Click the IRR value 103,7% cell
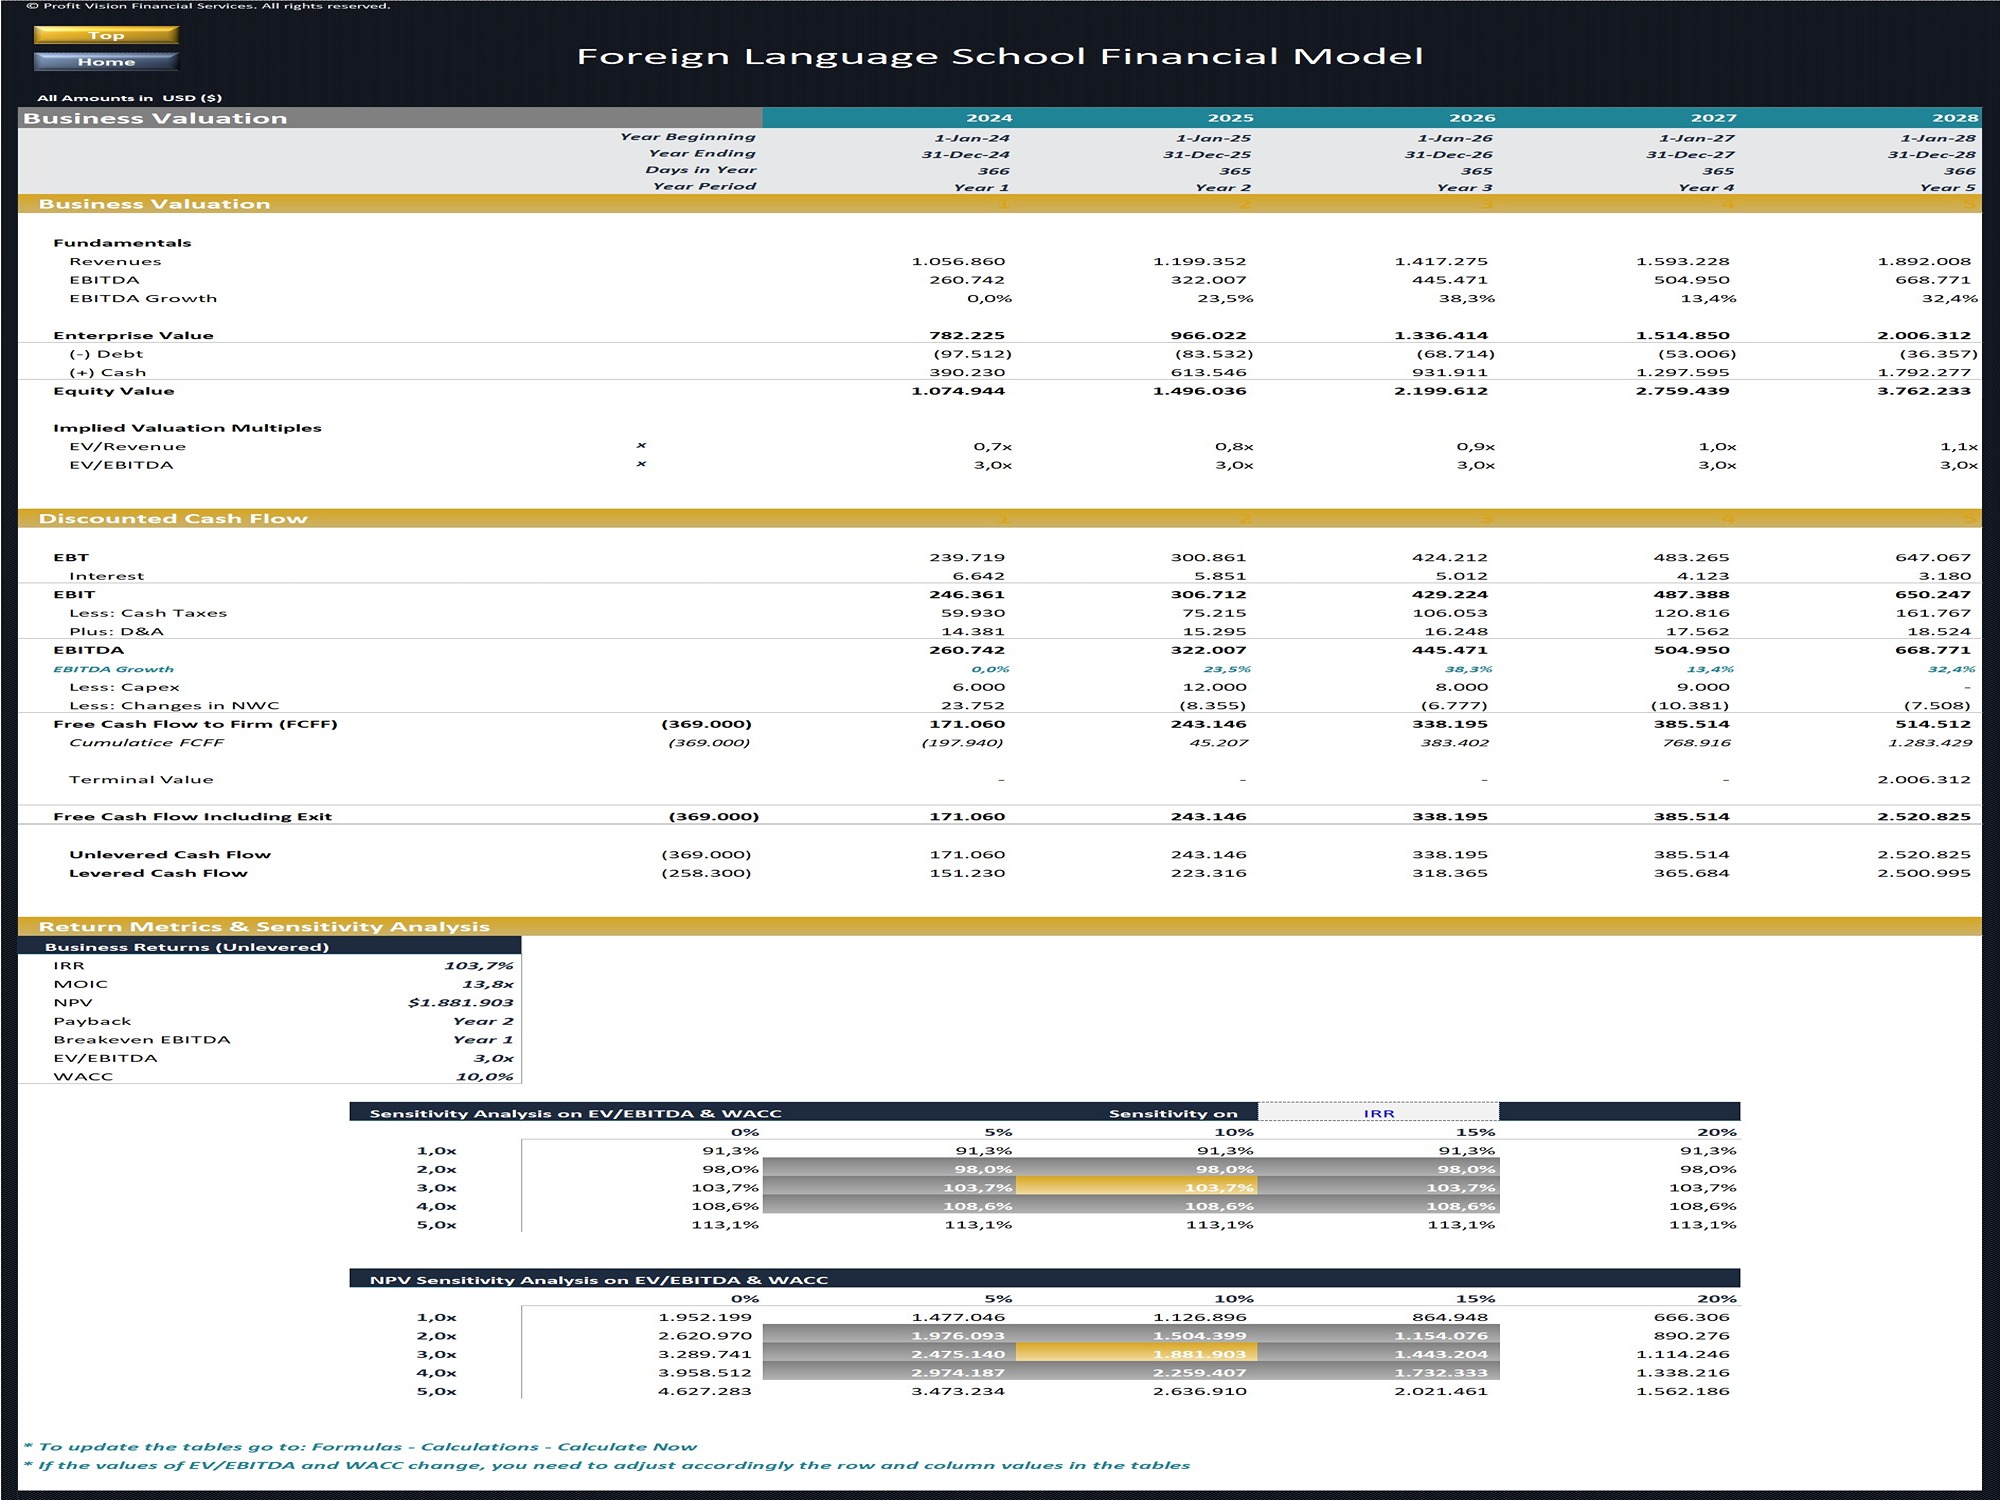Screen dimensions: 2000x1500 point(478,966)
